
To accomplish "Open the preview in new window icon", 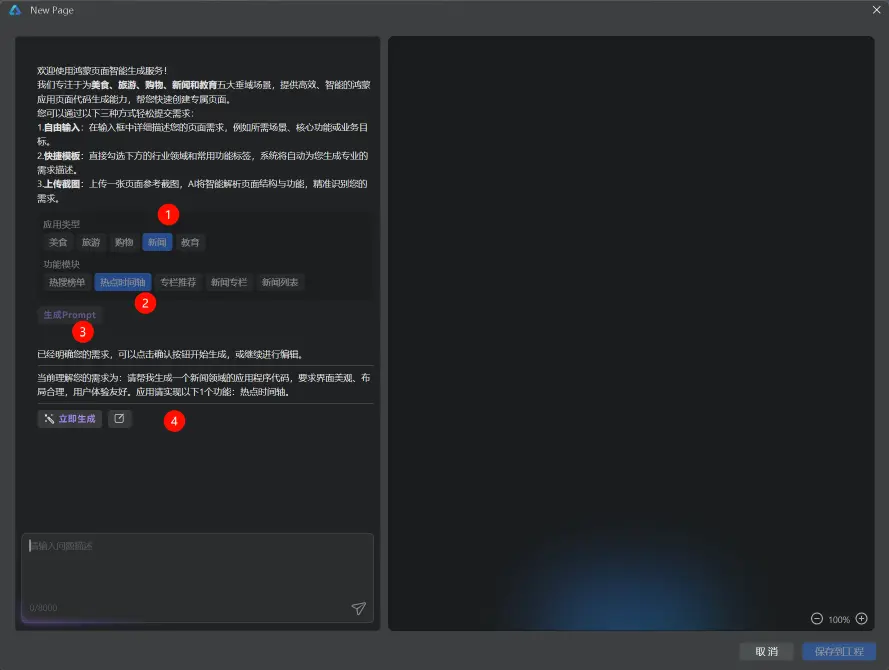I will [119, 419].
